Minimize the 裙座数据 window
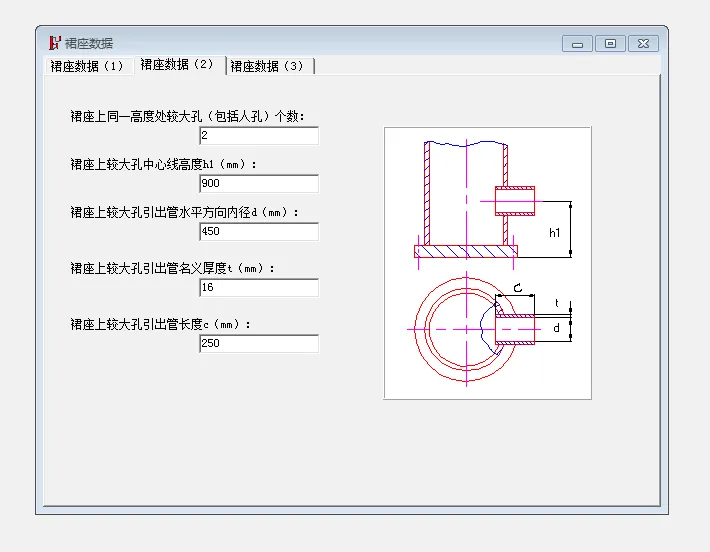 (x=577, y=44)
